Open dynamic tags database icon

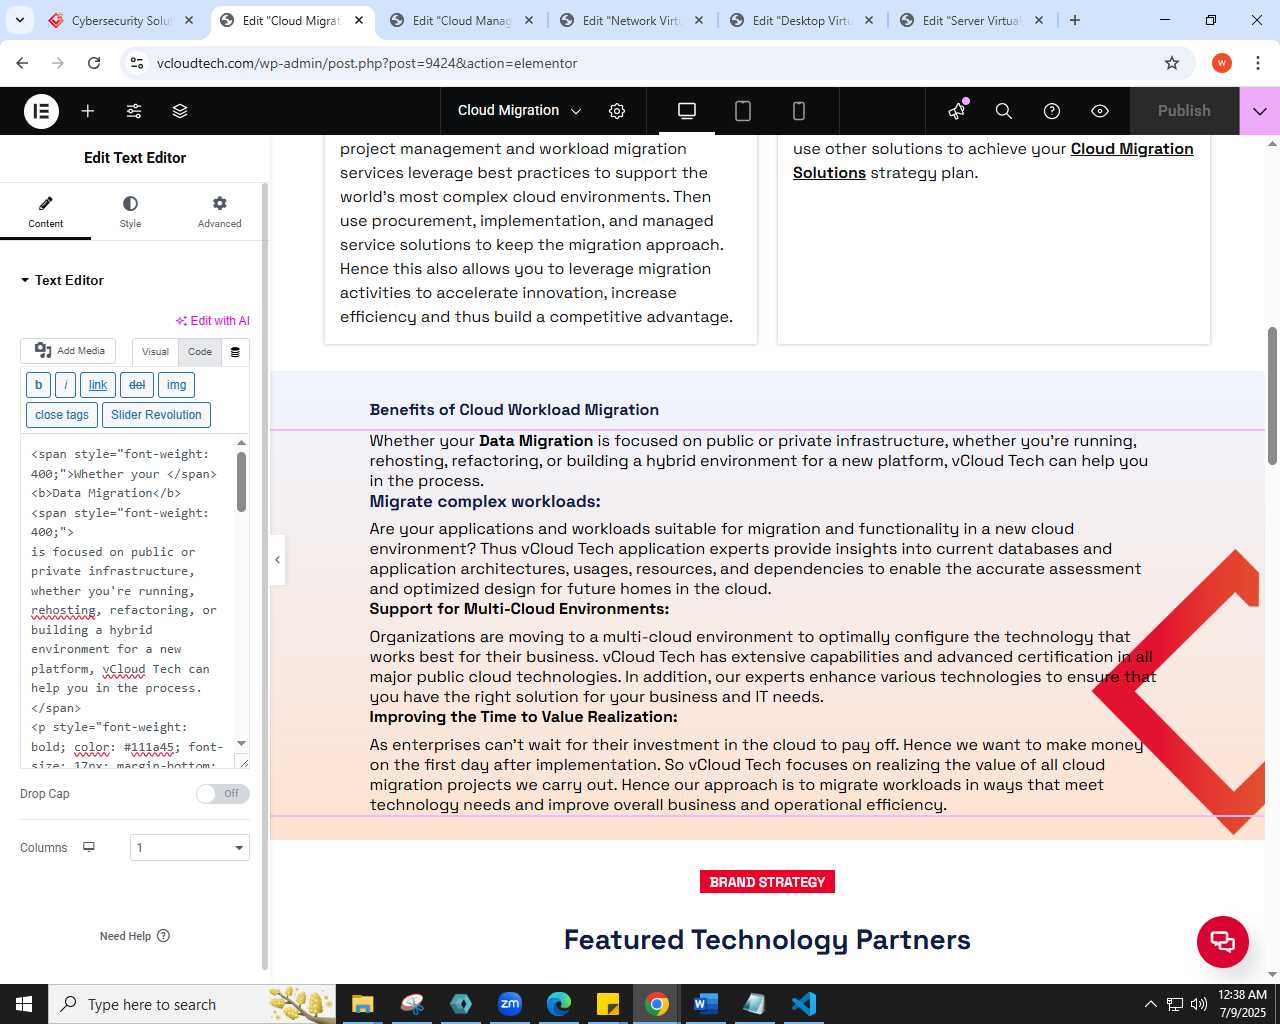[235, 352]
